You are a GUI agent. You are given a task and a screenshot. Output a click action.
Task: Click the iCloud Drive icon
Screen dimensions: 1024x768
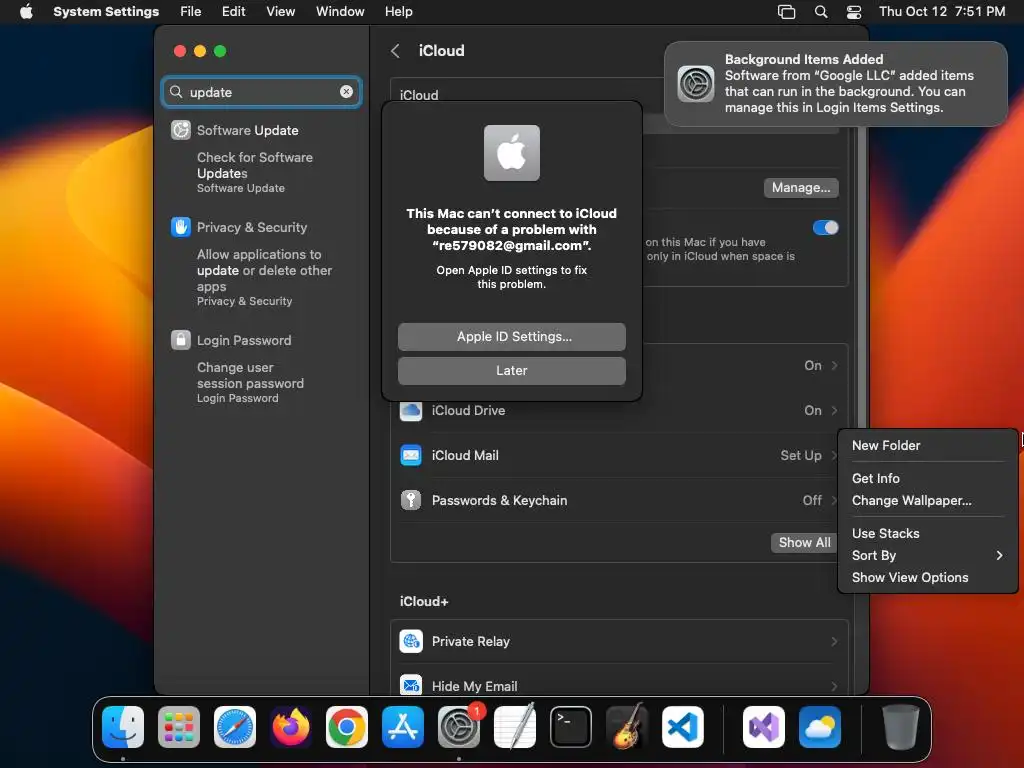(x=411, y=410)
